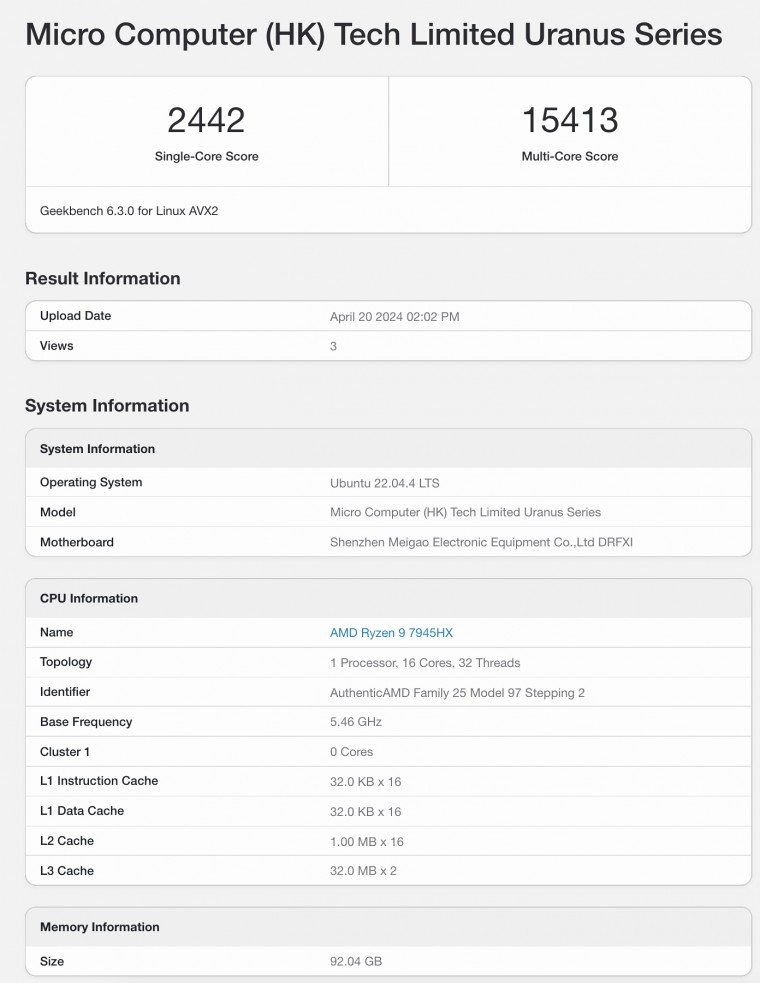The height and width of the screenshot is (983, 760).
Task: Click the Base Frequency label
Action: (x=86, y=722)
